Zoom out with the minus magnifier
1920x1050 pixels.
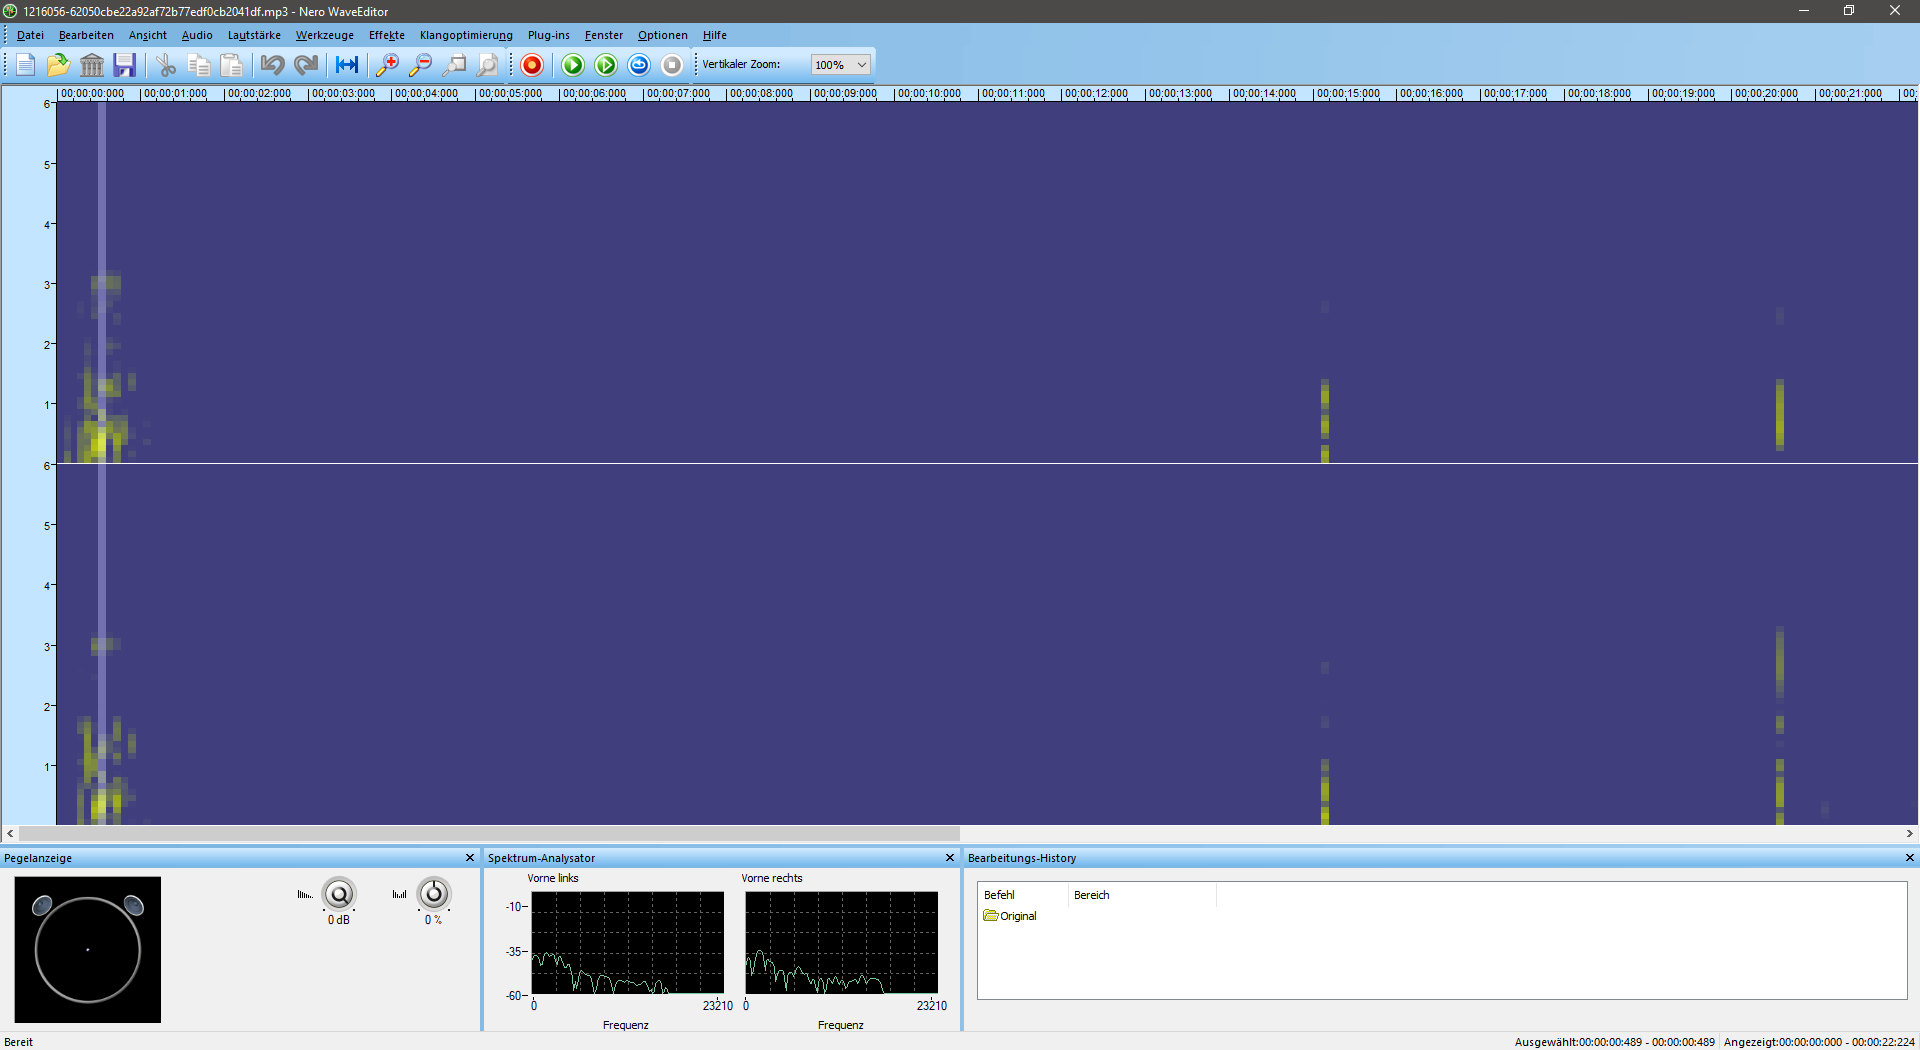click(421, 65)
